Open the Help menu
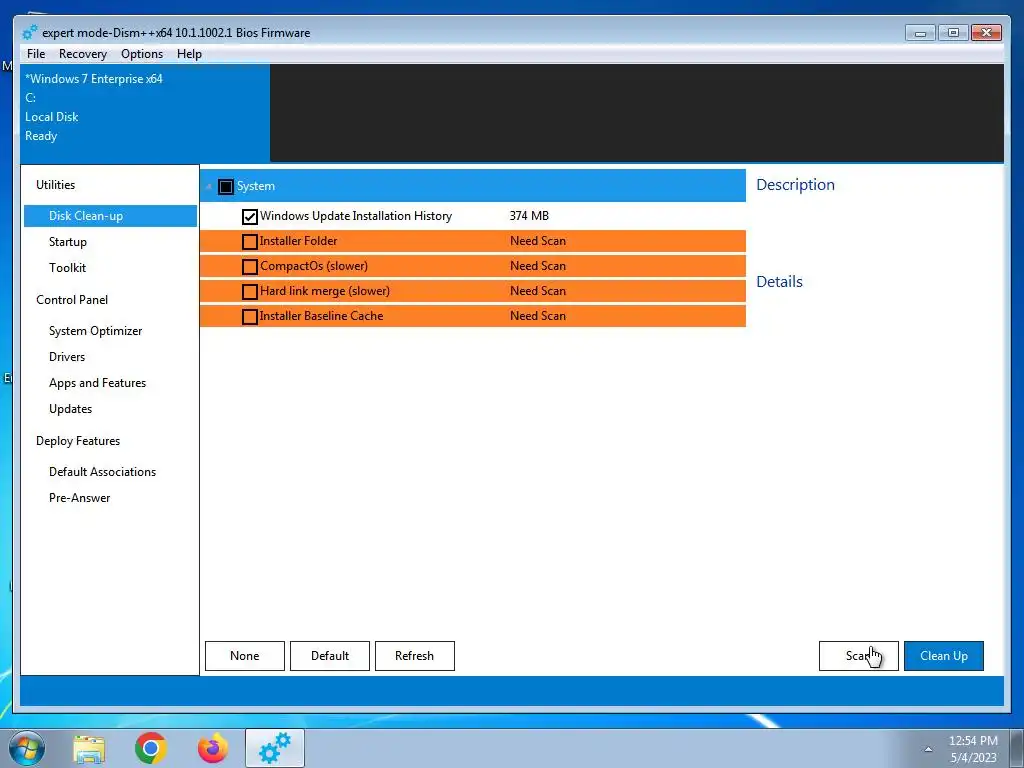 click(189, 54)
